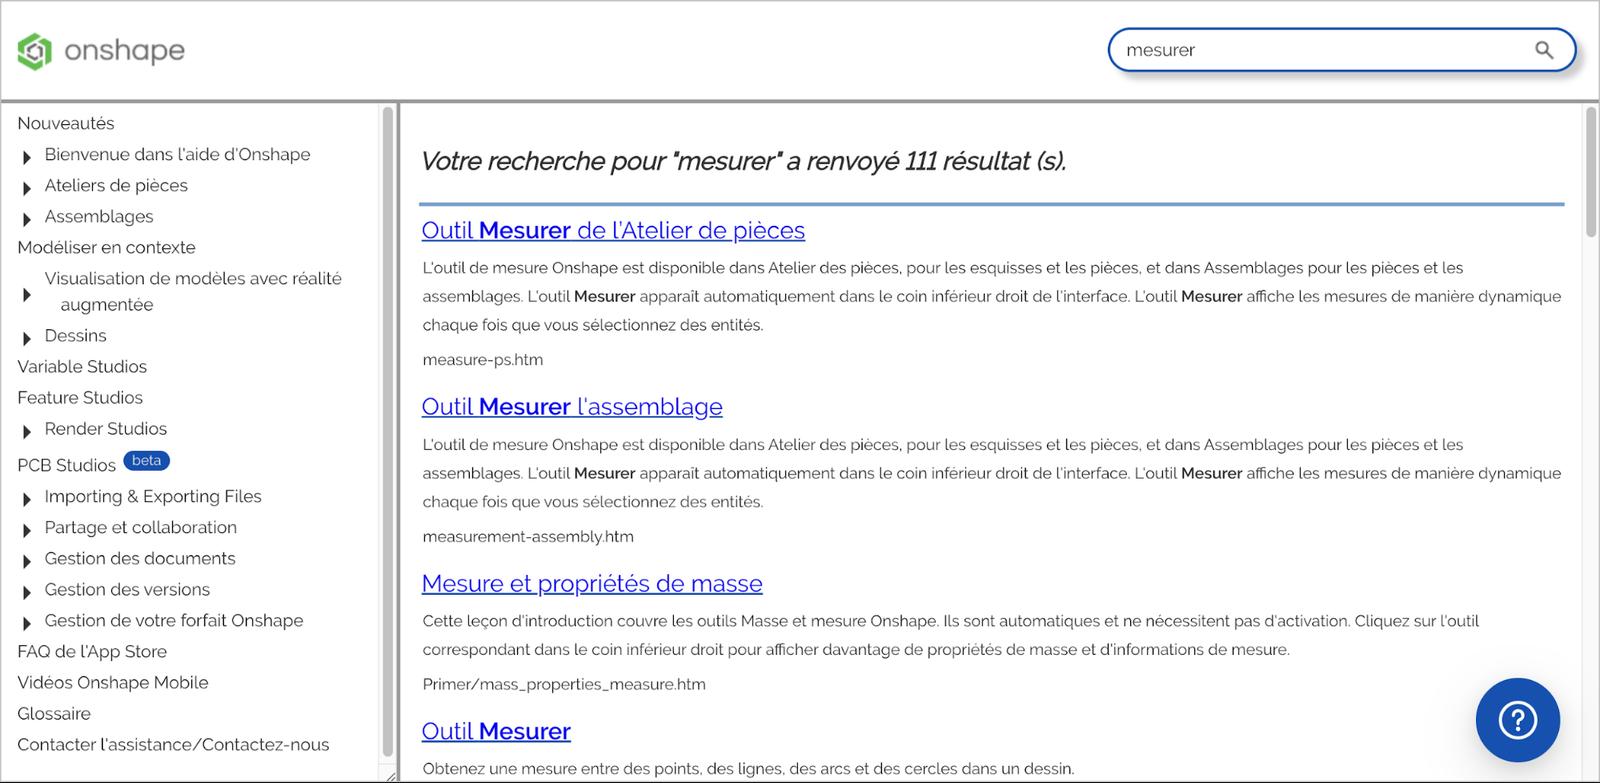The image size is (1600, 783).
Task: Click the sidebar navigation scrollbar
Action: pos(388,430)
